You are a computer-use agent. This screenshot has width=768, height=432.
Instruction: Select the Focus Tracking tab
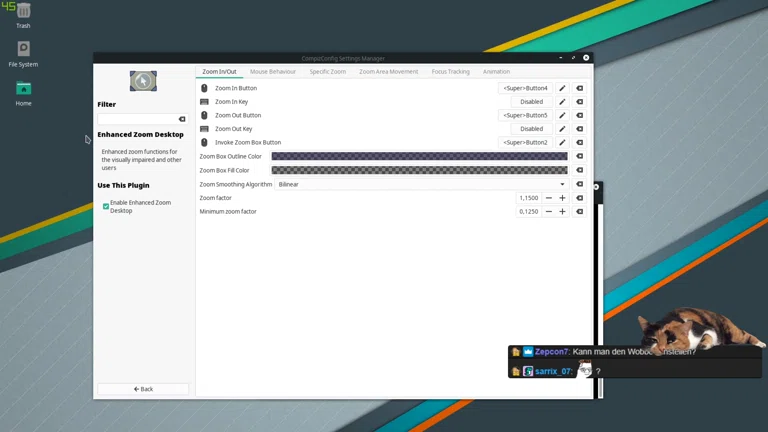[x=451, y=72]
